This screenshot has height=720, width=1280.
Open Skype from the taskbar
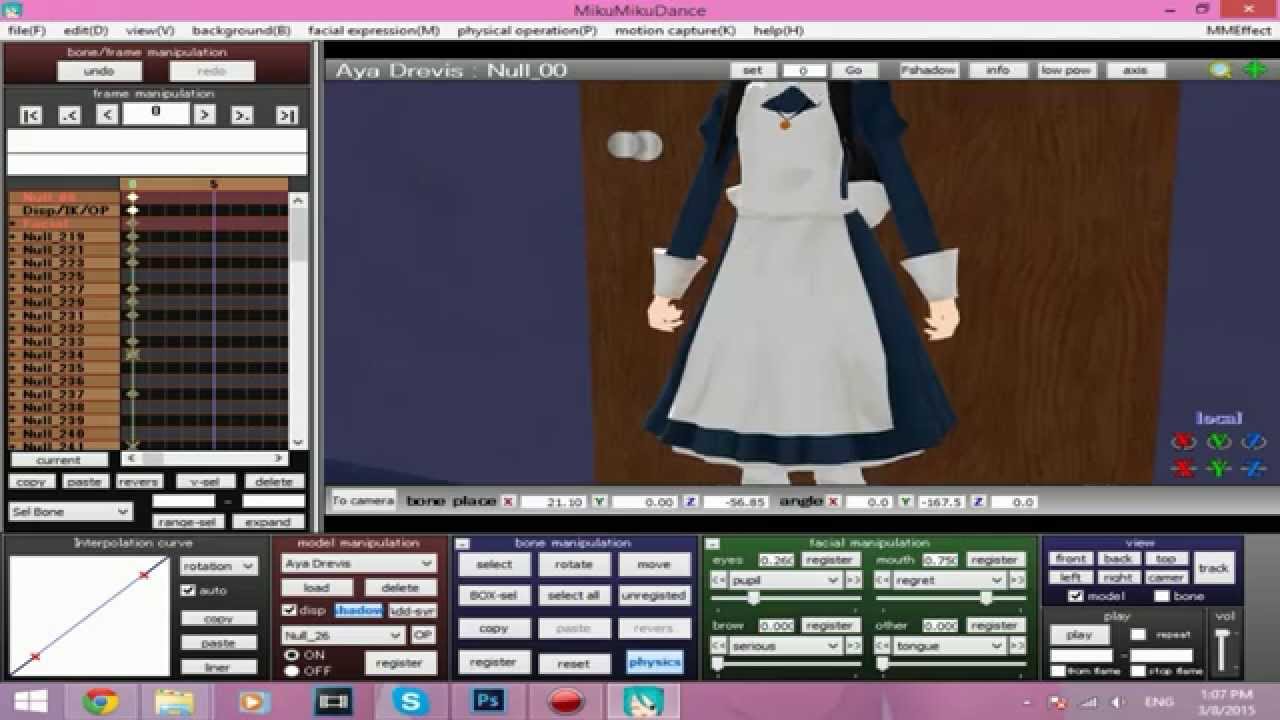[x=411, y=702]
